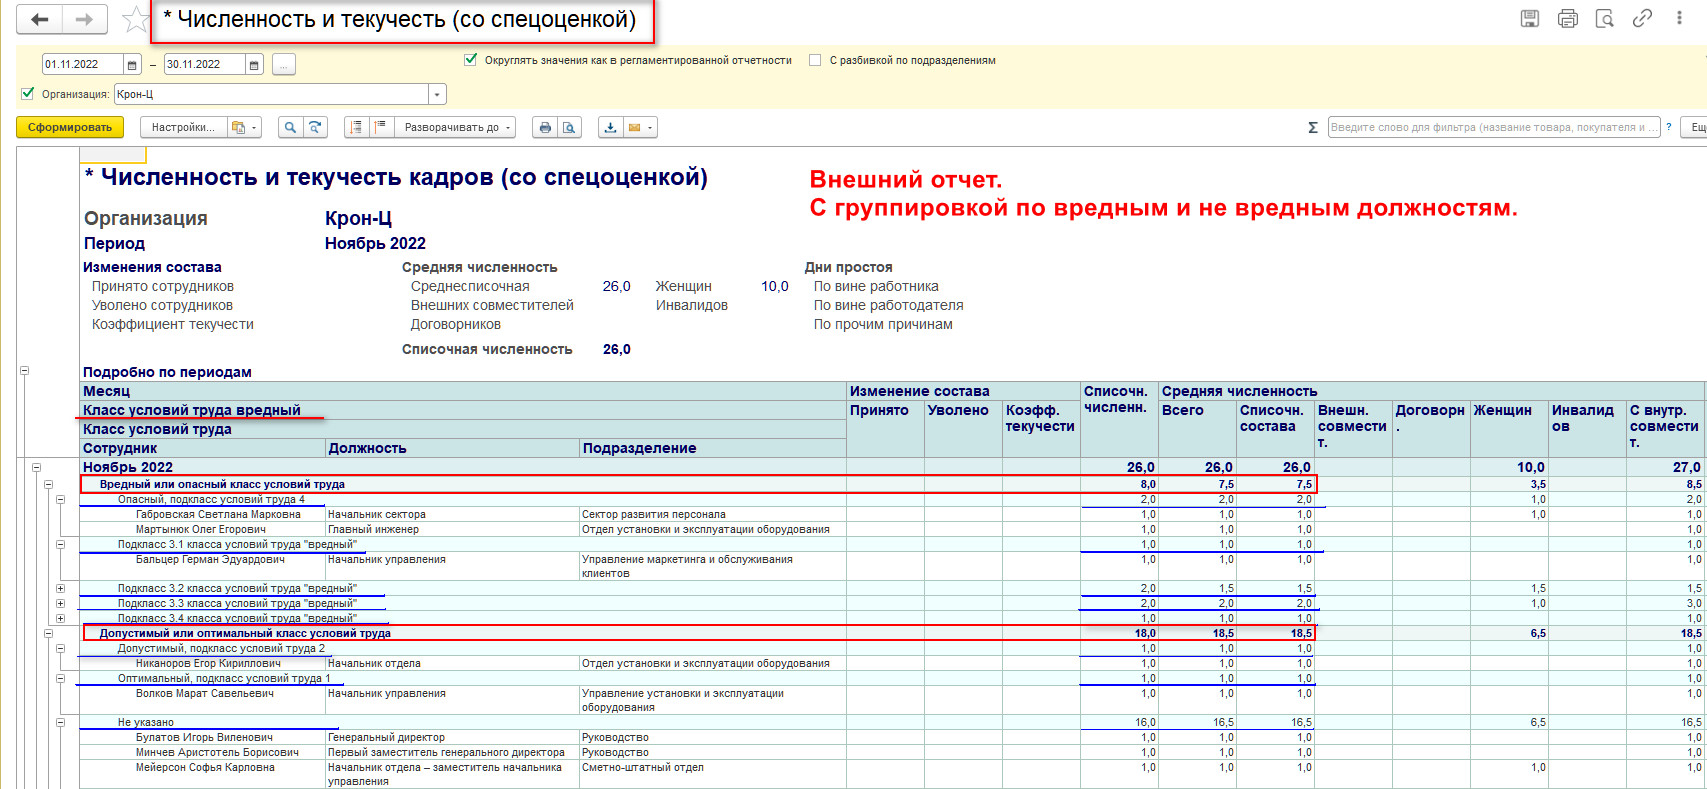Click the report variants icon after Настройки
1707x789 pixels.
(x=238, y=127)
